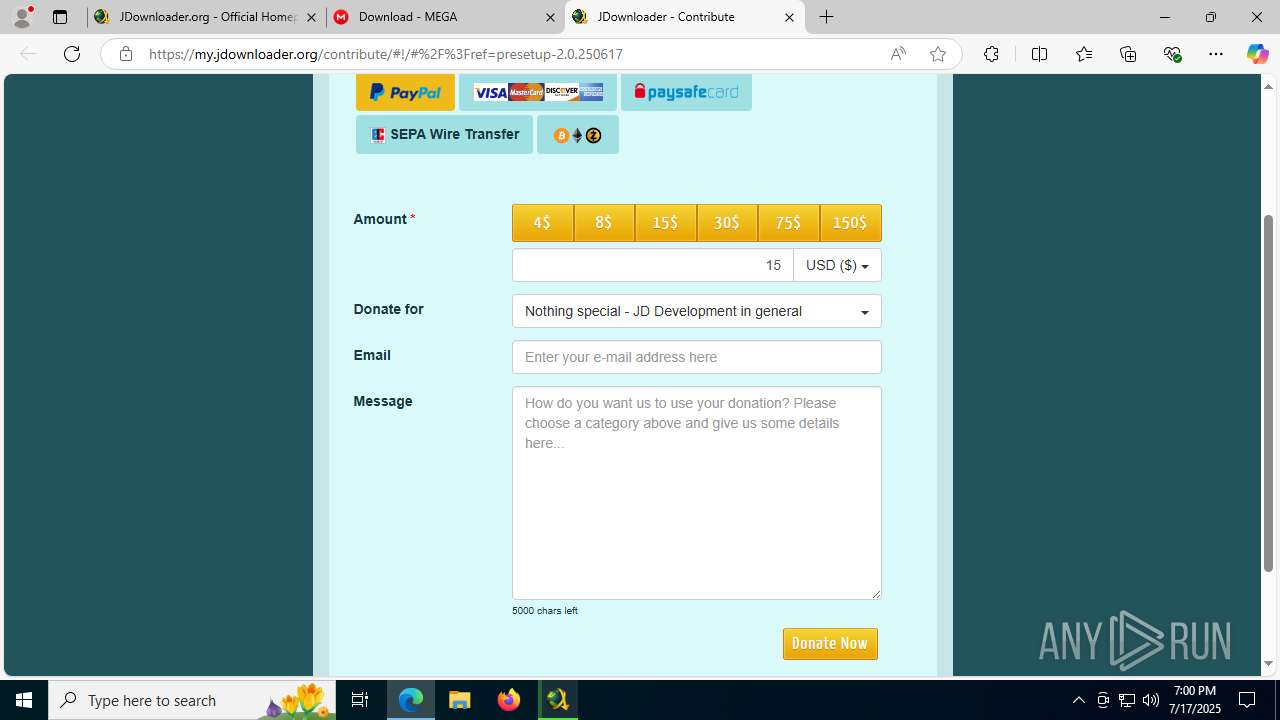This screenshot has width=1280, height=720.
Task: Close the Download - MEGA tab
Action: [x=550, y=17]
